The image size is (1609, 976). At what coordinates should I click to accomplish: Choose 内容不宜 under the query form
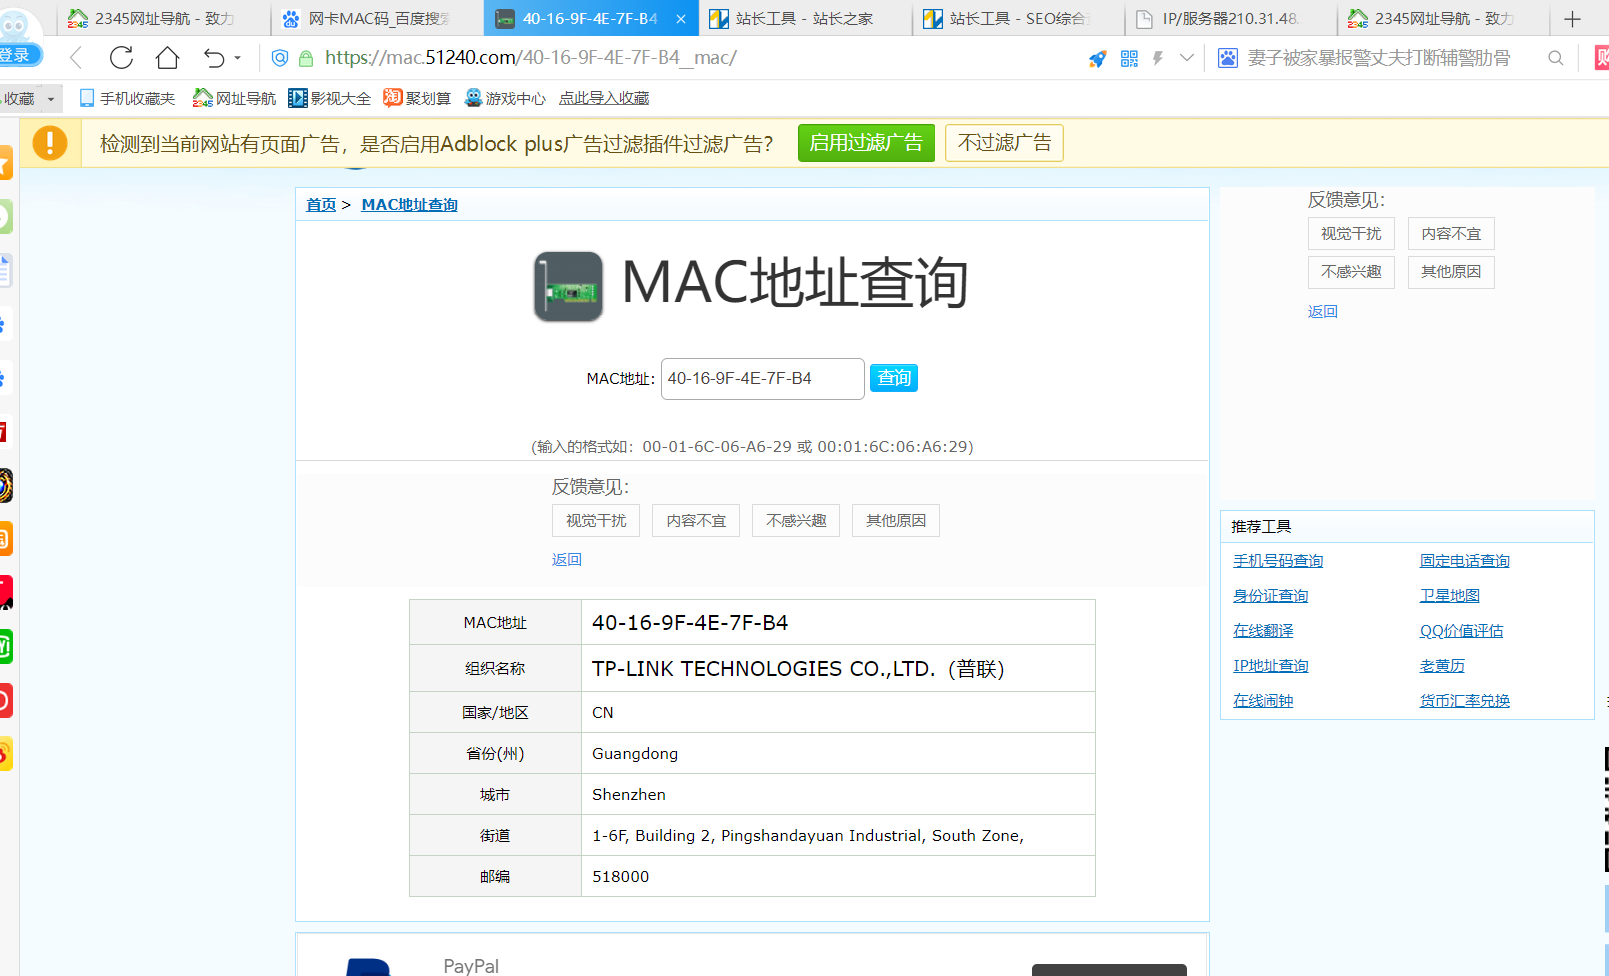point(696,521)
